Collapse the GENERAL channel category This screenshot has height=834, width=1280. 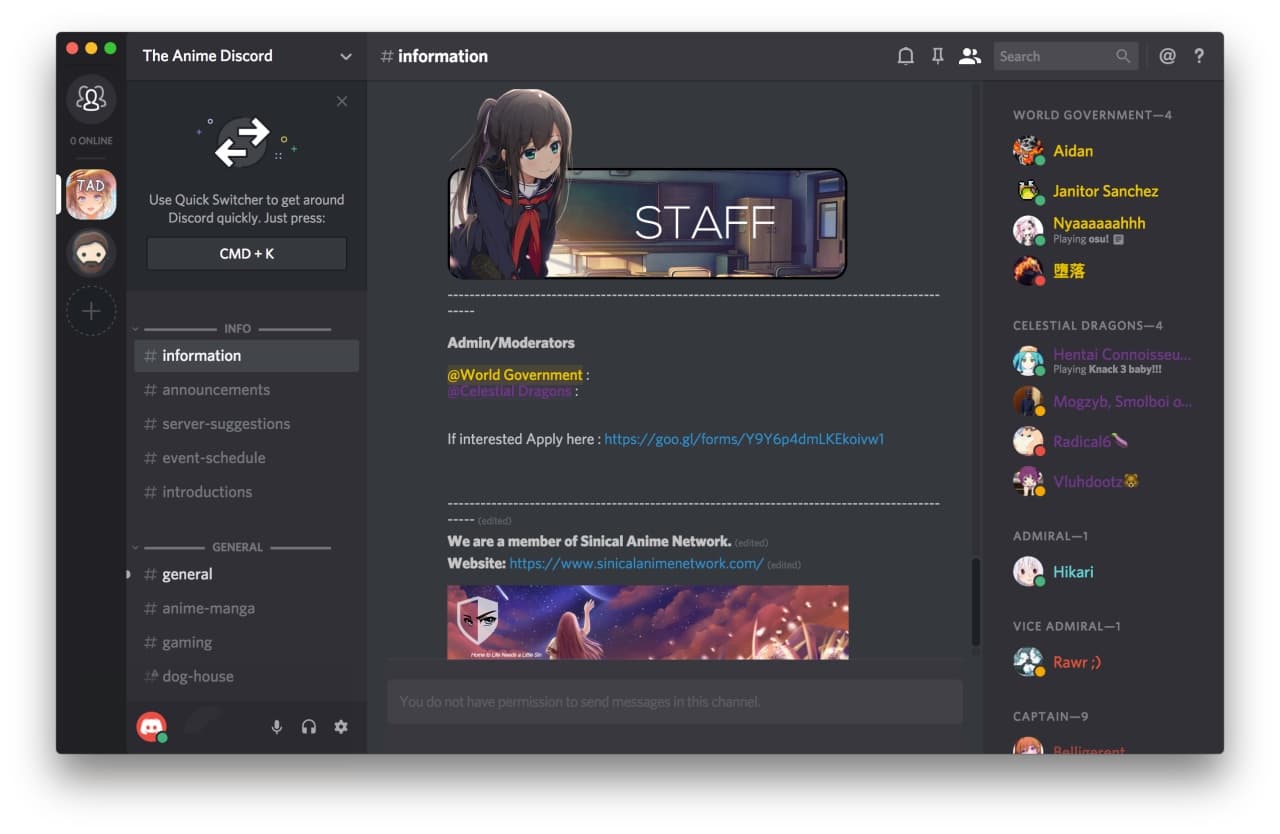237,547
